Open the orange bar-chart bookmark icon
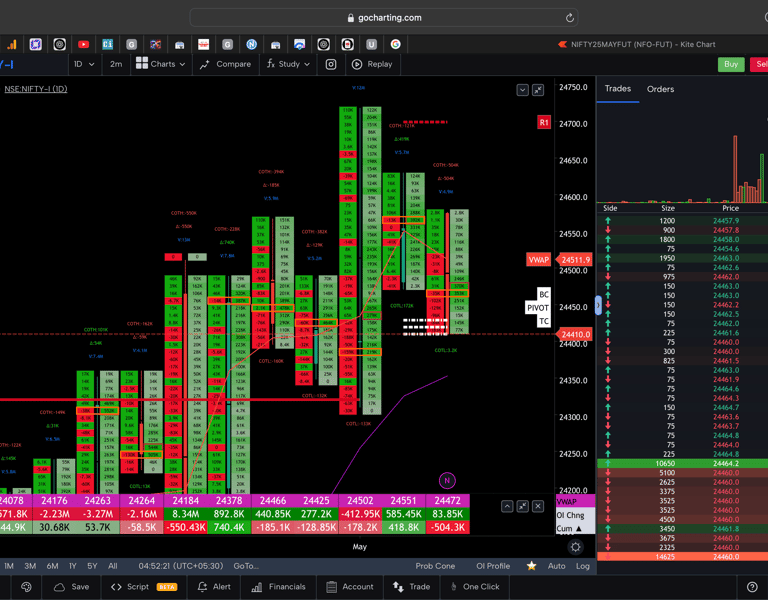768x600 pixels. pos(12,45)
